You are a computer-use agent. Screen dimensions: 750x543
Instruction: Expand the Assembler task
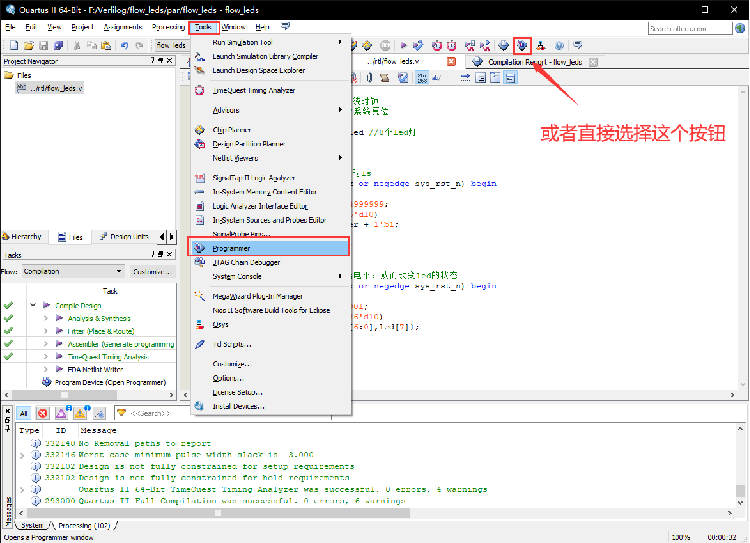(45, 344)
